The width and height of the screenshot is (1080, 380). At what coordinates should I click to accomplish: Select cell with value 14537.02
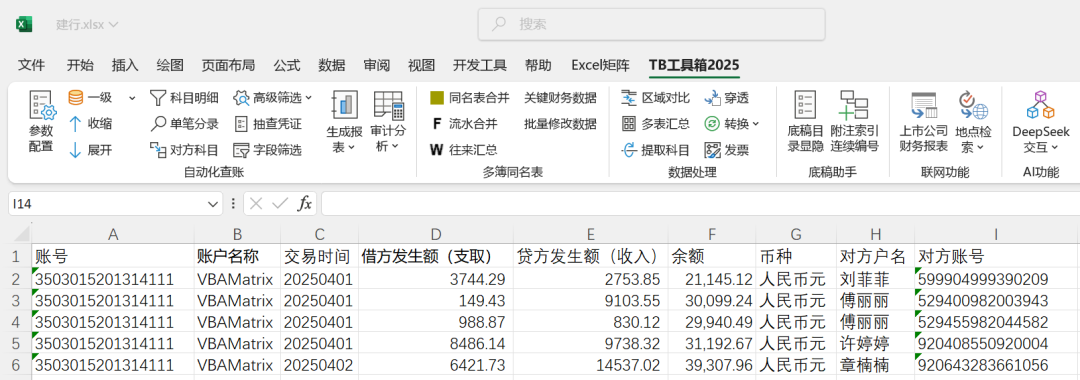tap(590, 364)
